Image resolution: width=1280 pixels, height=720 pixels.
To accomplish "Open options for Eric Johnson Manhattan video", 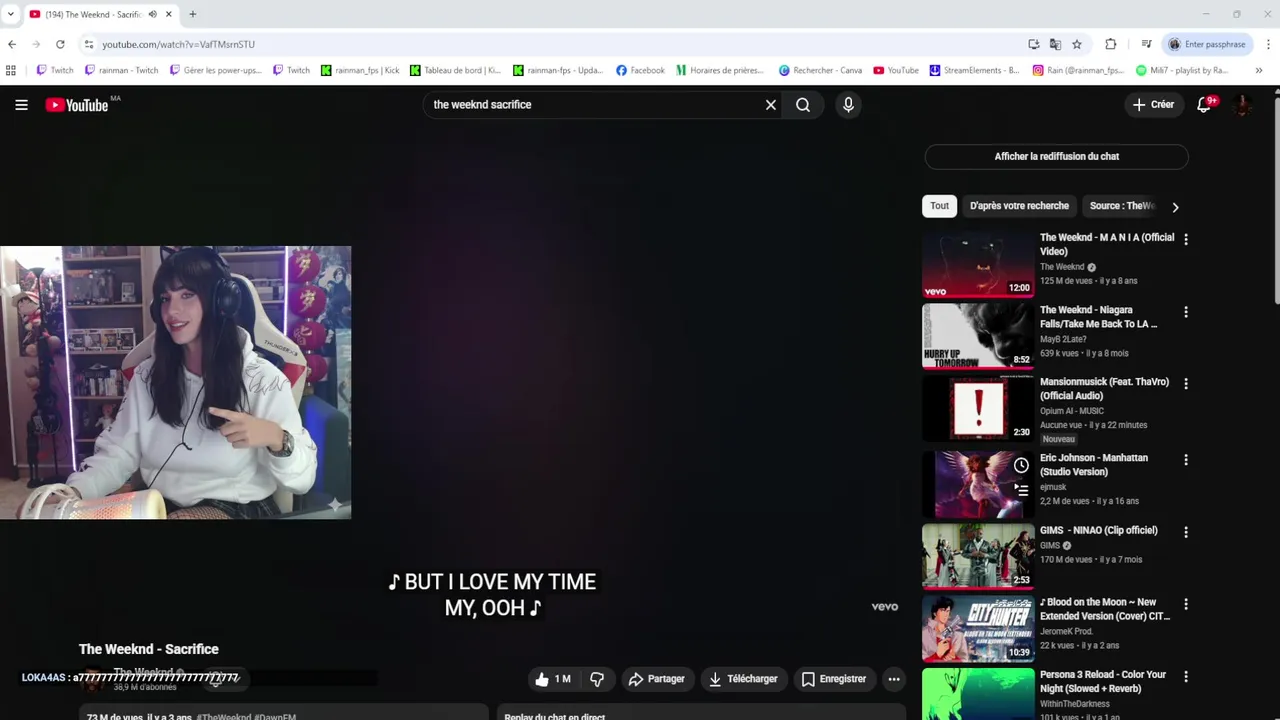I will click(x=1186, y=460).
